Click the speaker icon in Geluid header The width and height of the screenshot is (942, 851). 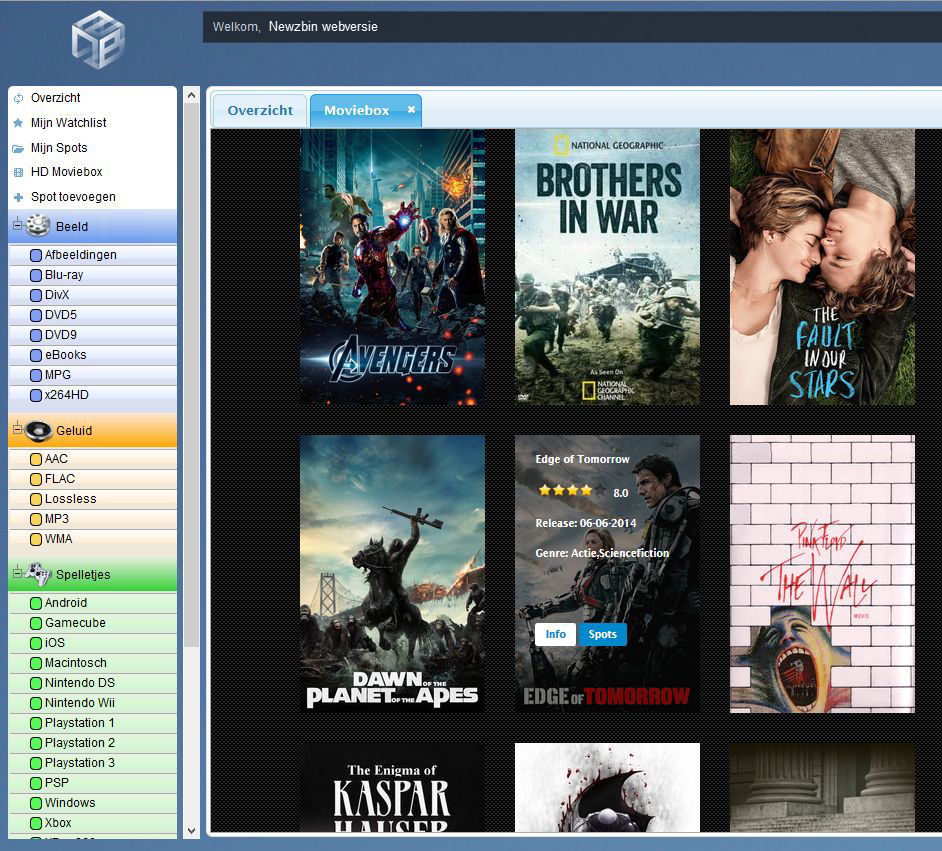point(38,430)
